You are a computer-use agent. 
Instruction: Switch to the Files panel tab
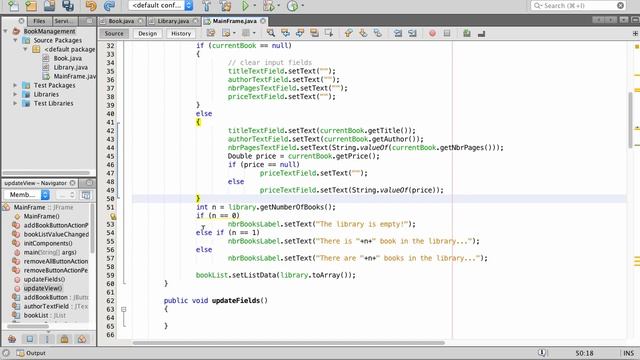point(39,21)
